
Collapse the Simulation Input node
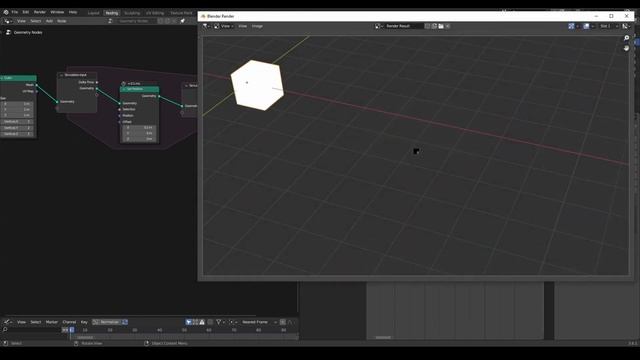[62, 75]
